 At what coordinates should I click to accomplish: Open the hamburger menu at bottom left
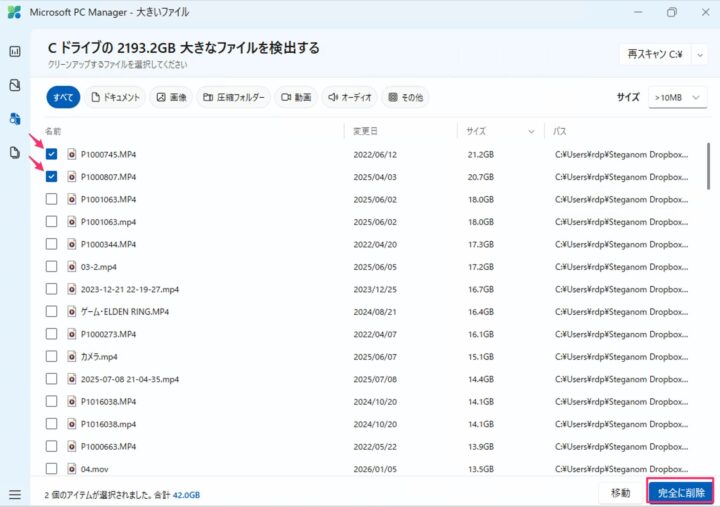(x=14, y=494)
